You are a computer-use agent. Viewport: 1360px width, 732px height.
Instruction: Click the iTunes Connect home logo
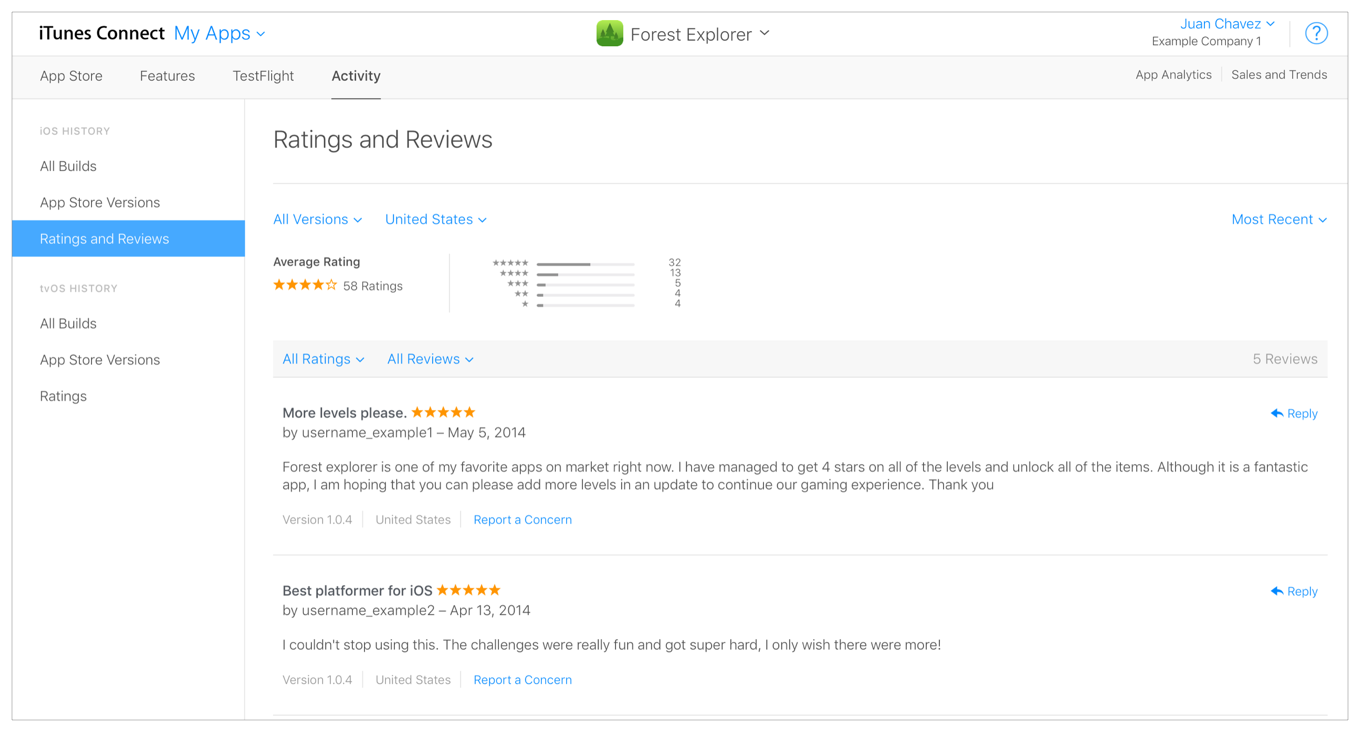(100, 32)
